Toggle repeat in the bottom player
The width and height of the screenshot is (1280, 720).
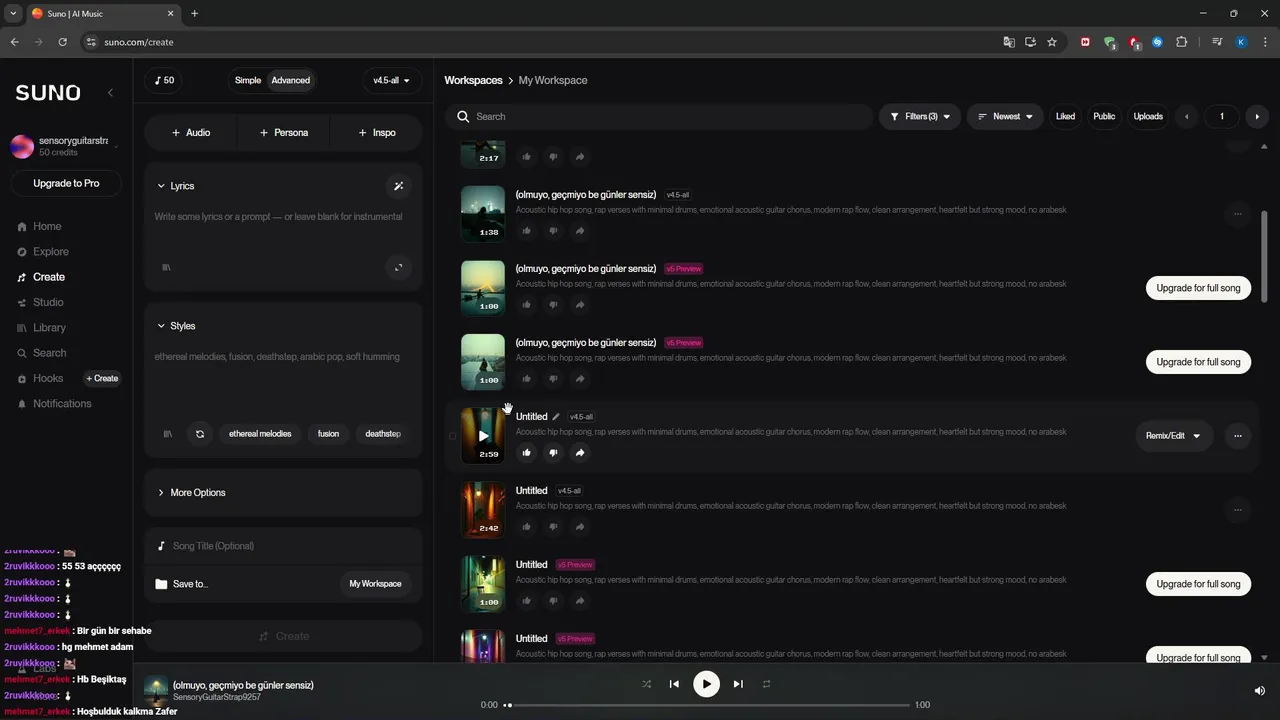[x=766, y=684]
